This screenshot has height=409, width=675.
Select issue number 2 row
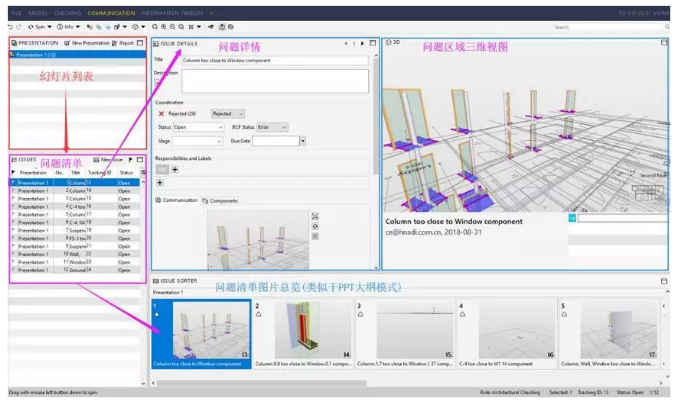point(74,191)
